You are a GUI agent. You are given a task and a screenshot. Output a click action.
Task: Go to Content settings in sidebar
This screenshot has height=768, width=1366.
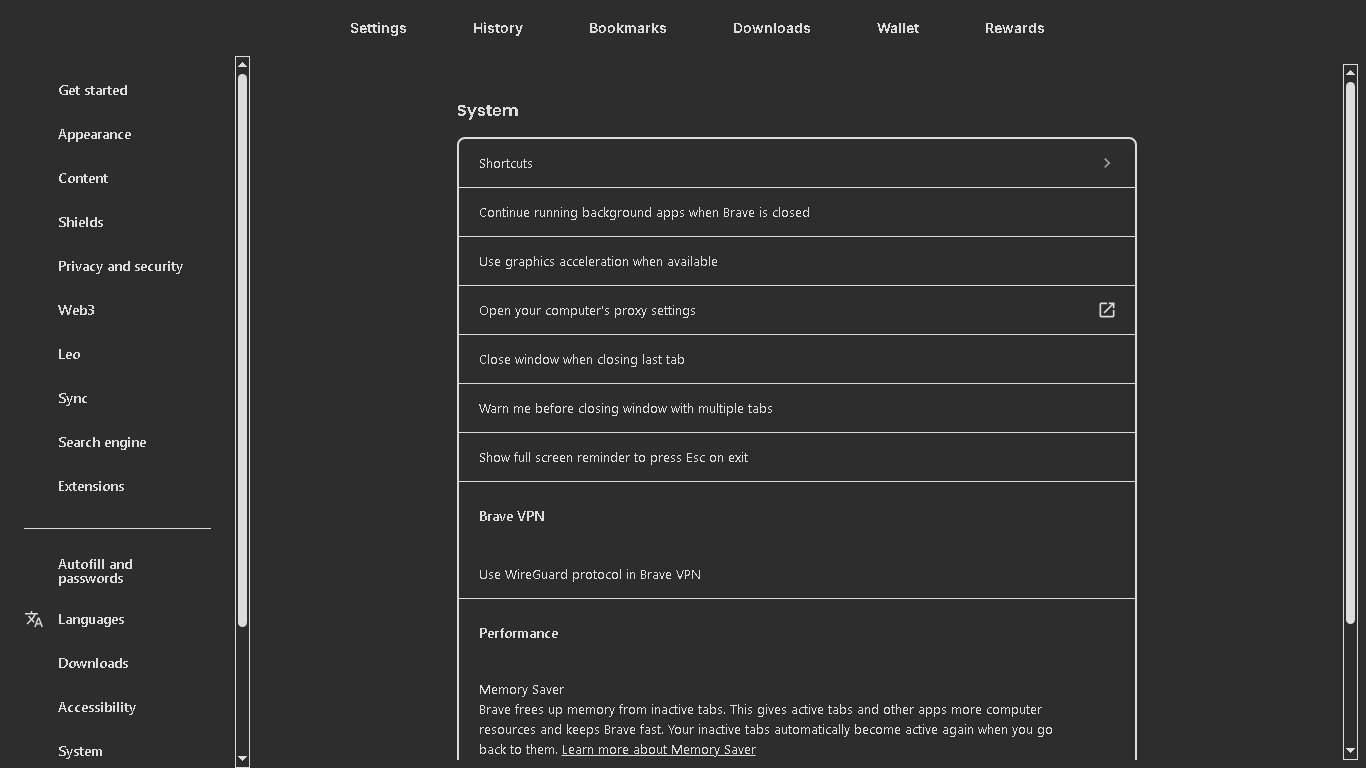tap(83, 178)
